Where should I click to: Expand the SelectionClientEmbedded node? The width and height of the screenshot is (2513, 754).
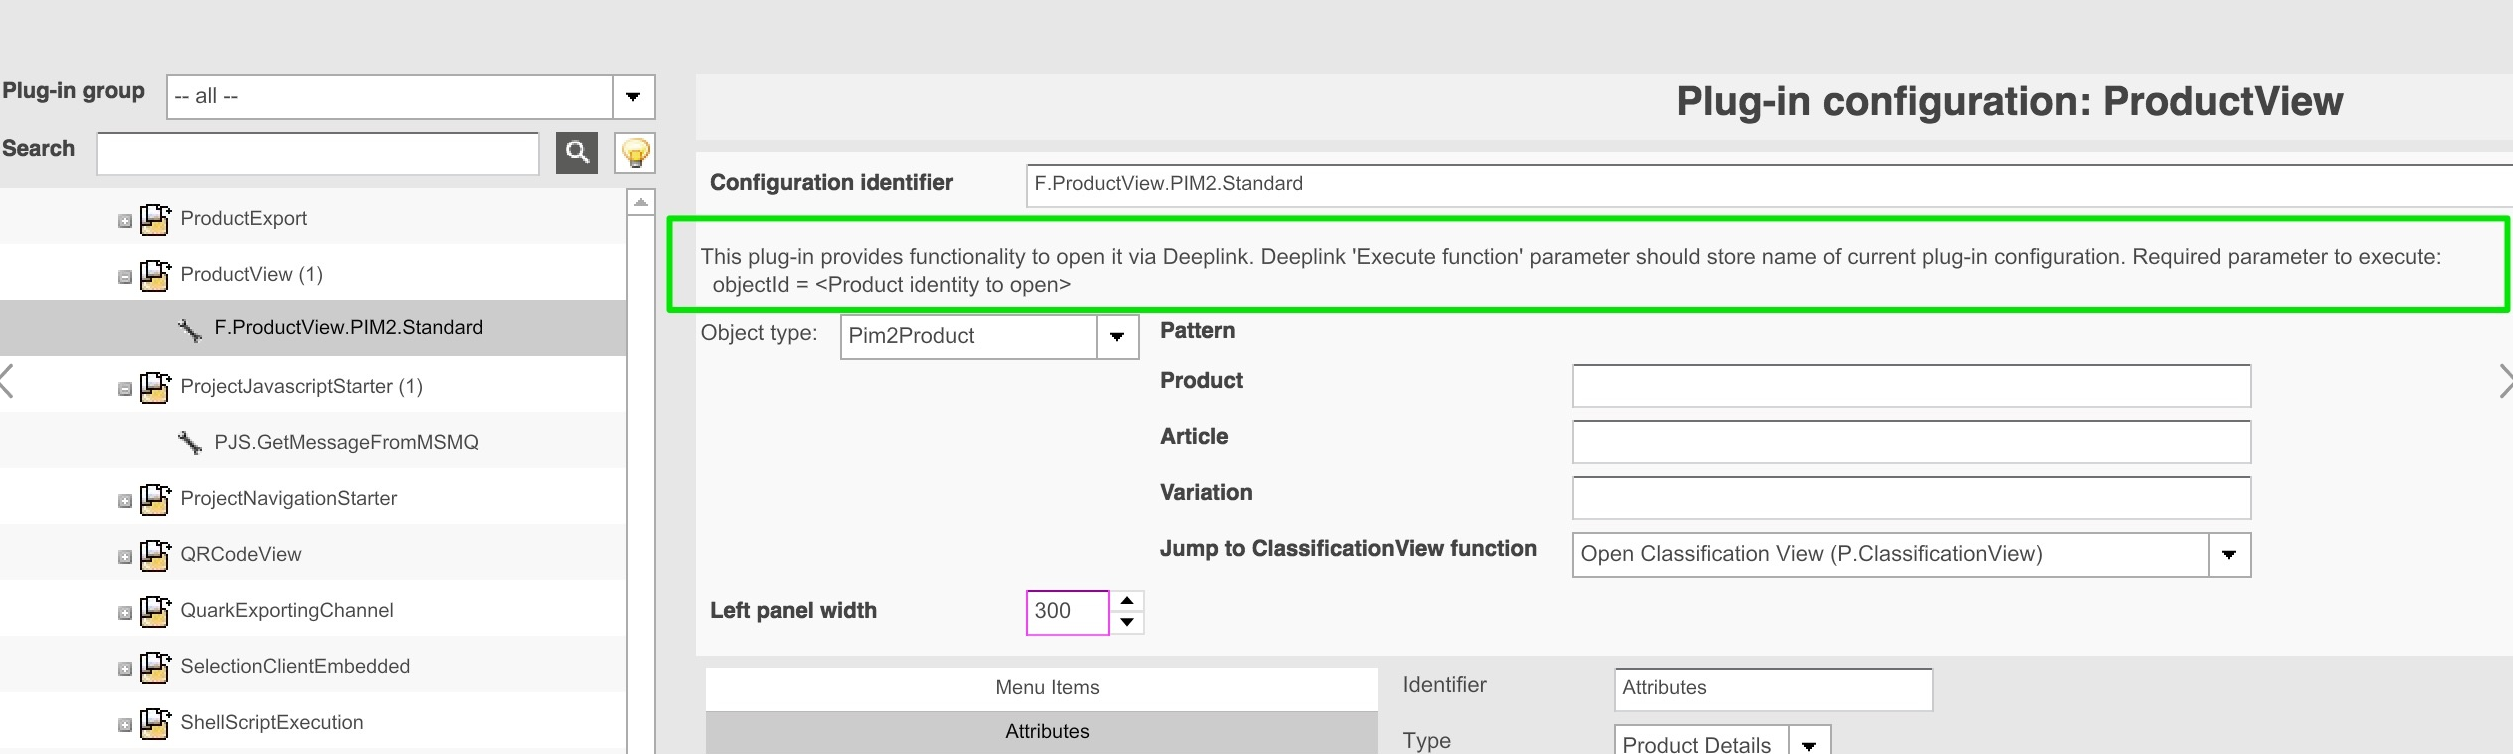(x=125, y=669)
